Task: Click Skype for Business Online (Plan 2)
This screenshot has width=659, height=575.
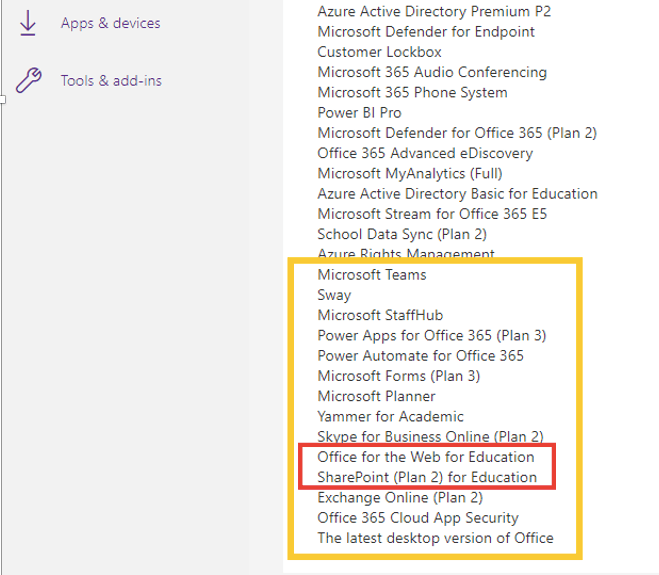Action: click(430, 437)
